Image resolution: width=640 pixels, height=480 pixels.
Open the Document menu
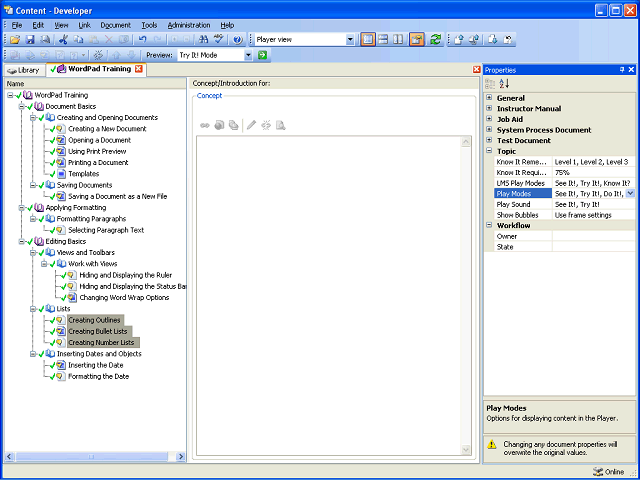coord(116,25)
